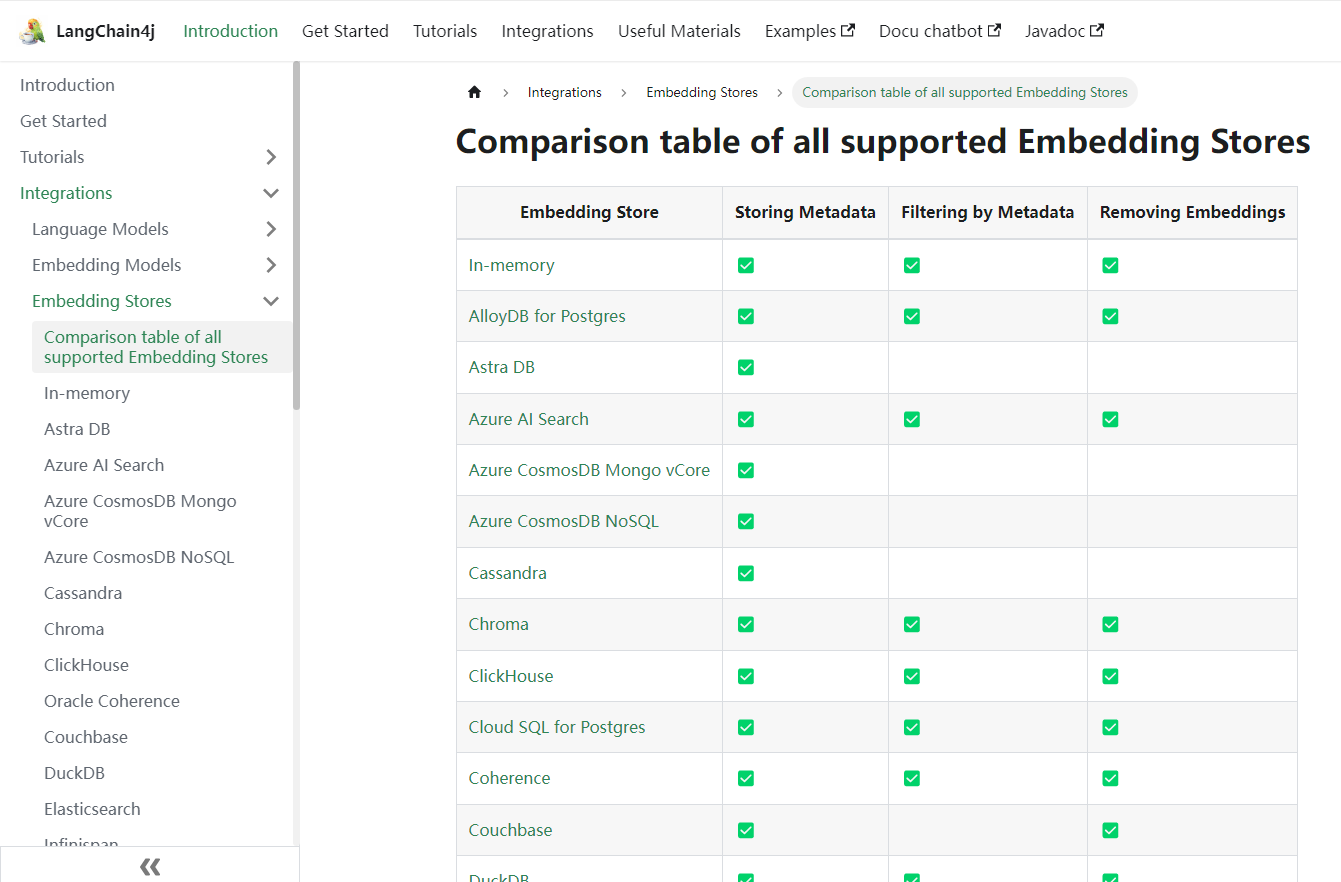Open the Introduction tab in top navbar
Screen dimensions: 1341x882
[x=230, y=31]
